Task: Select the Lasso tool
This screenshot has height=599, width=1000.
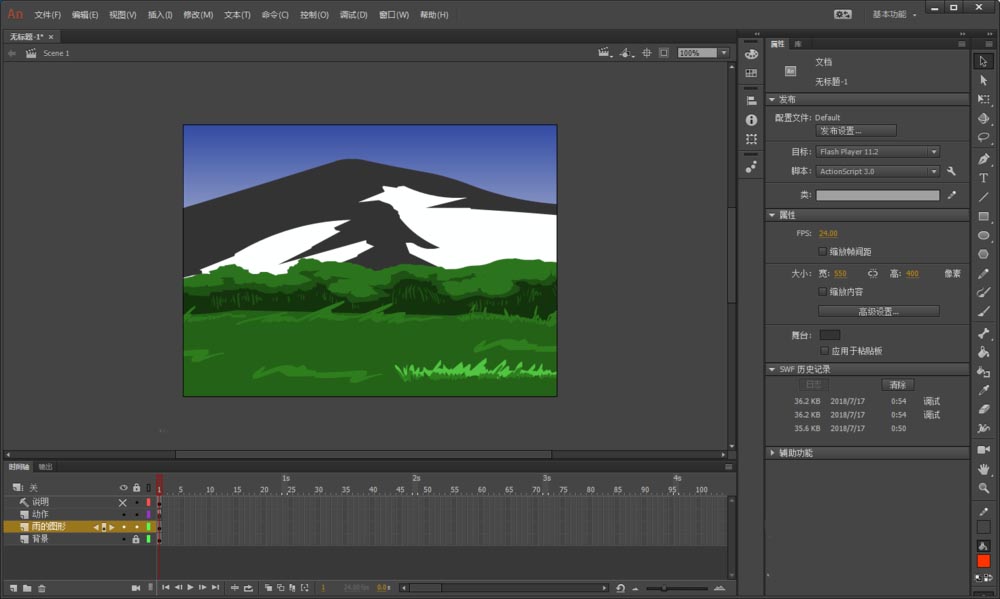Action: coord(983,137)
